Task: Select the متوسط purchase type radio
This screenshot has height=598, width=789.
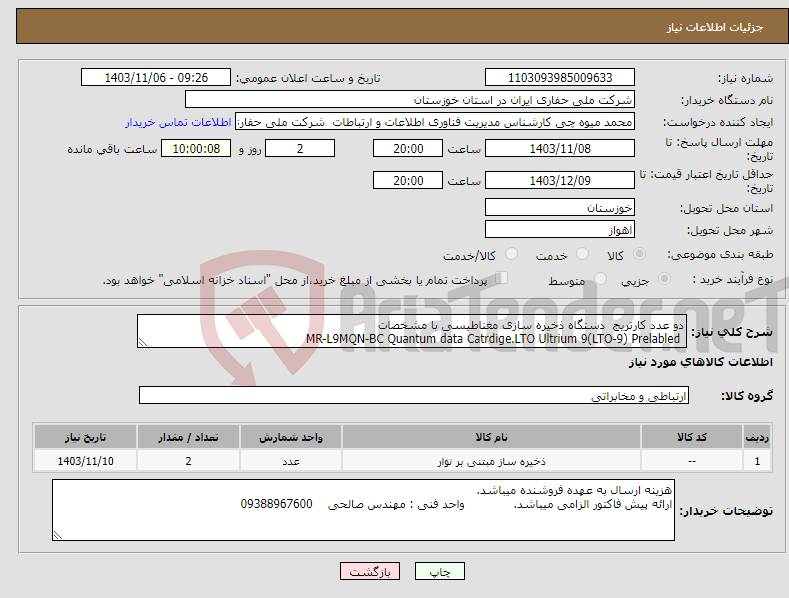Action: pos(600,278)
